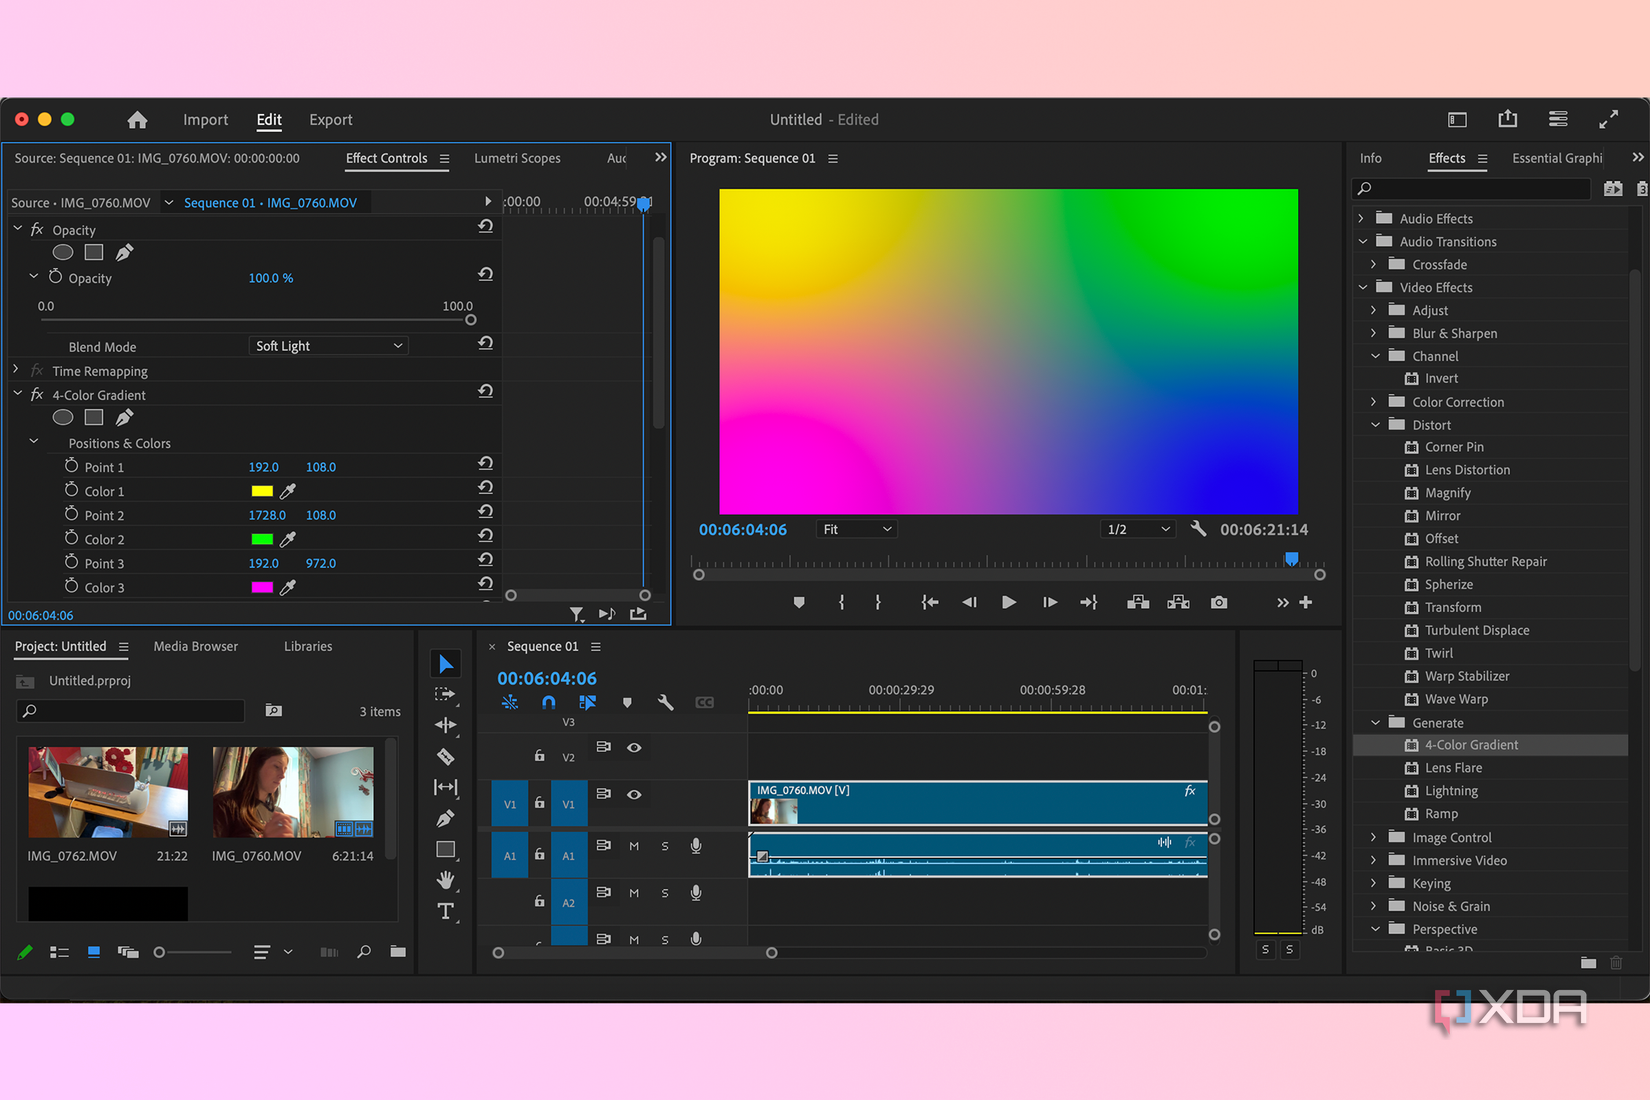Switch to the Lumetri Scopes tab

517,157
